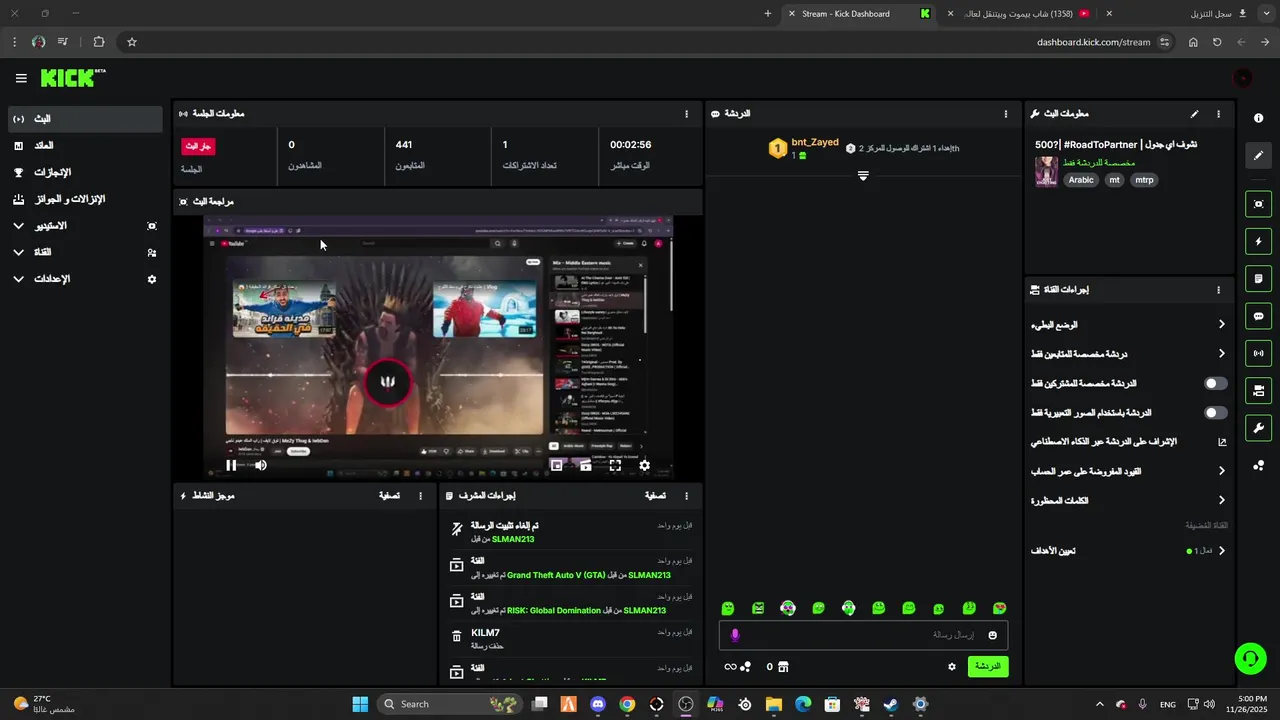
Task: Toggle subscribers-only chat switch
Action: pos(1215,383)
